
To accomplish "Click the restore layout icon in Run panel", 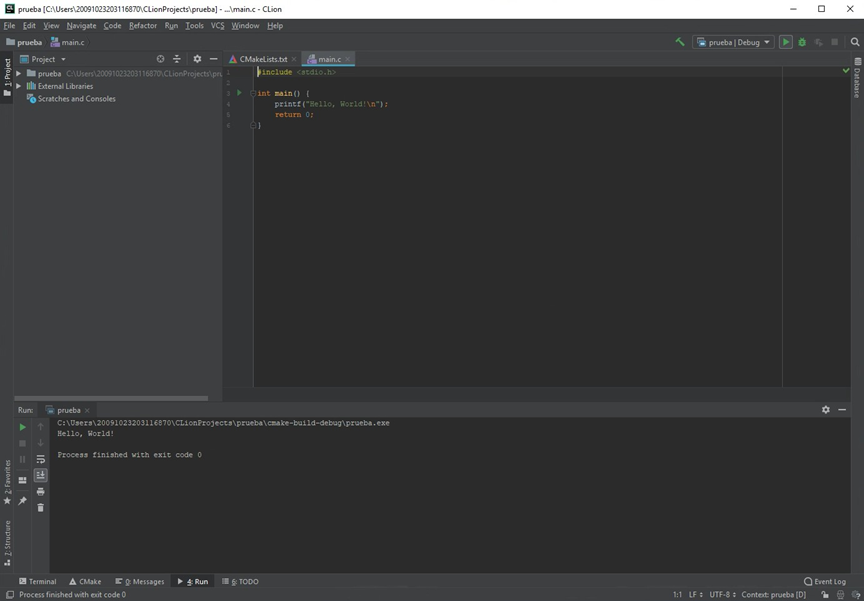I will tap(23, 480).
